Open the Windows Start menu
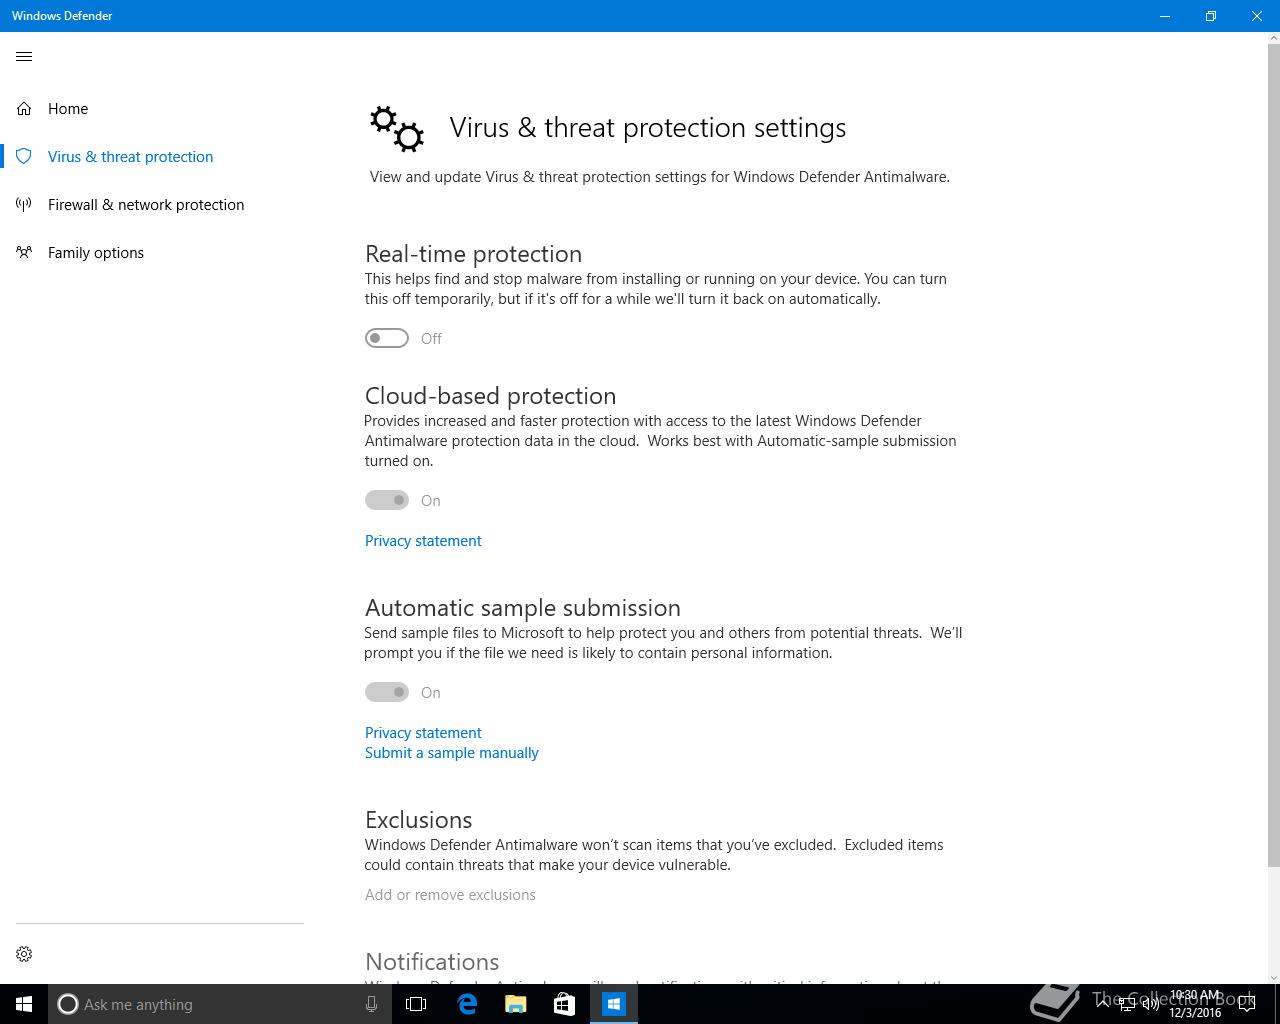The width and height of the screenshot is (1280, 1024). (x=24, y=1004)
